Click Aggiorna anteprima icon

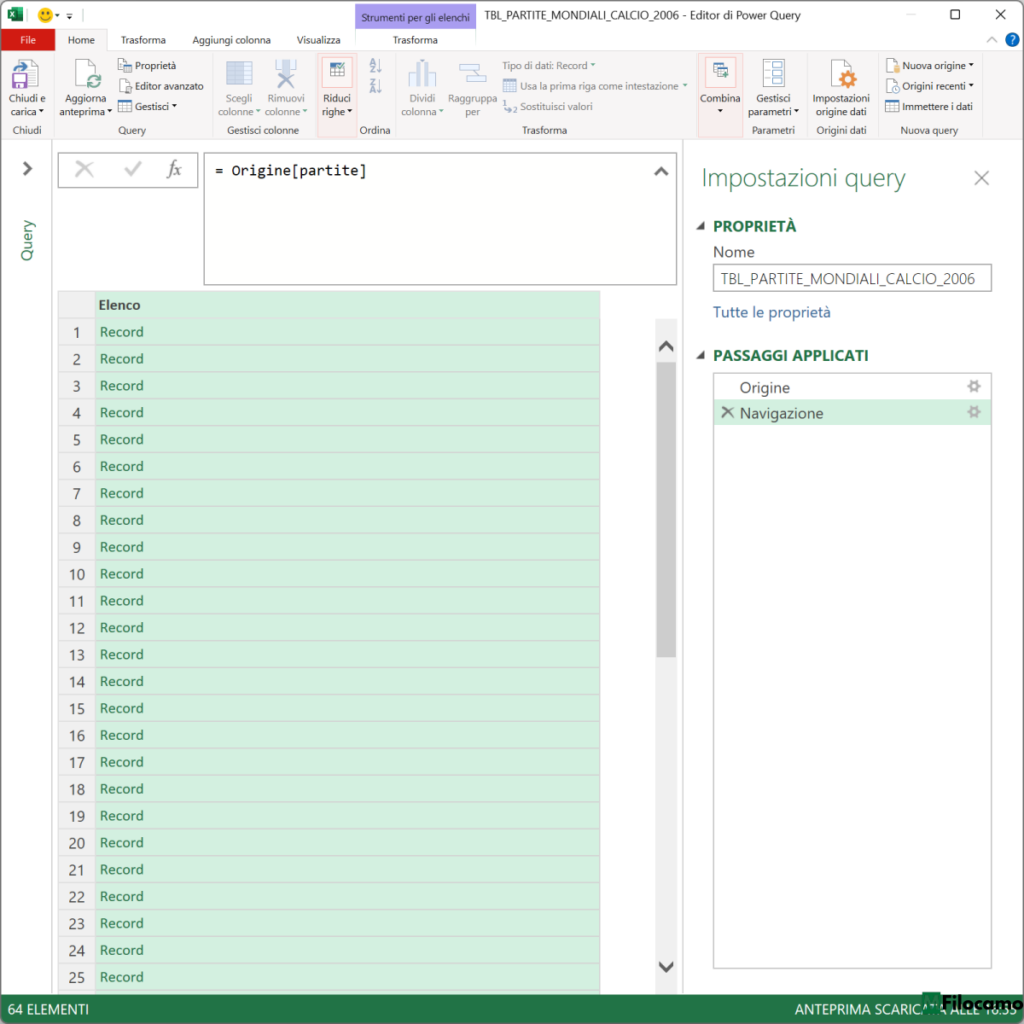click(86, 74)
